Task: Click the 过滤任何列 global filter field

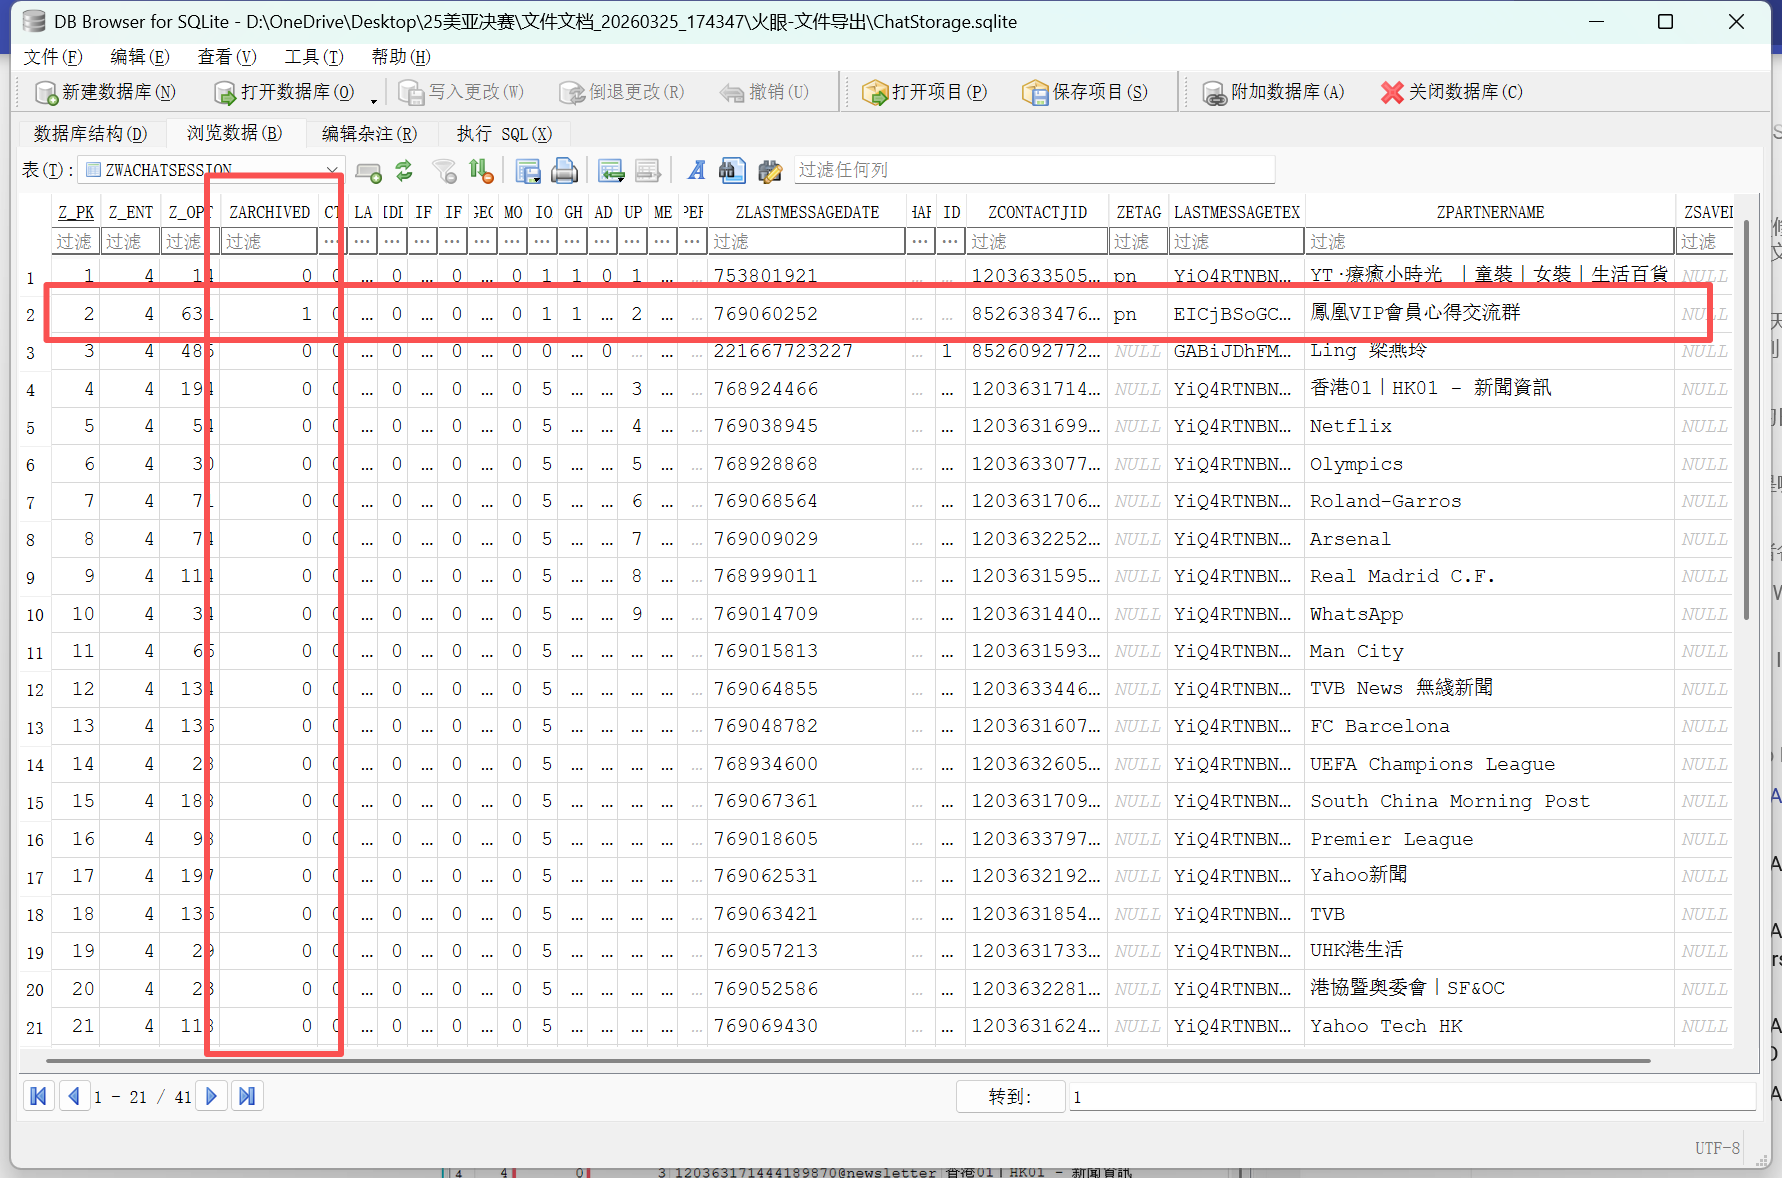Action: [x=1034, y=170]
